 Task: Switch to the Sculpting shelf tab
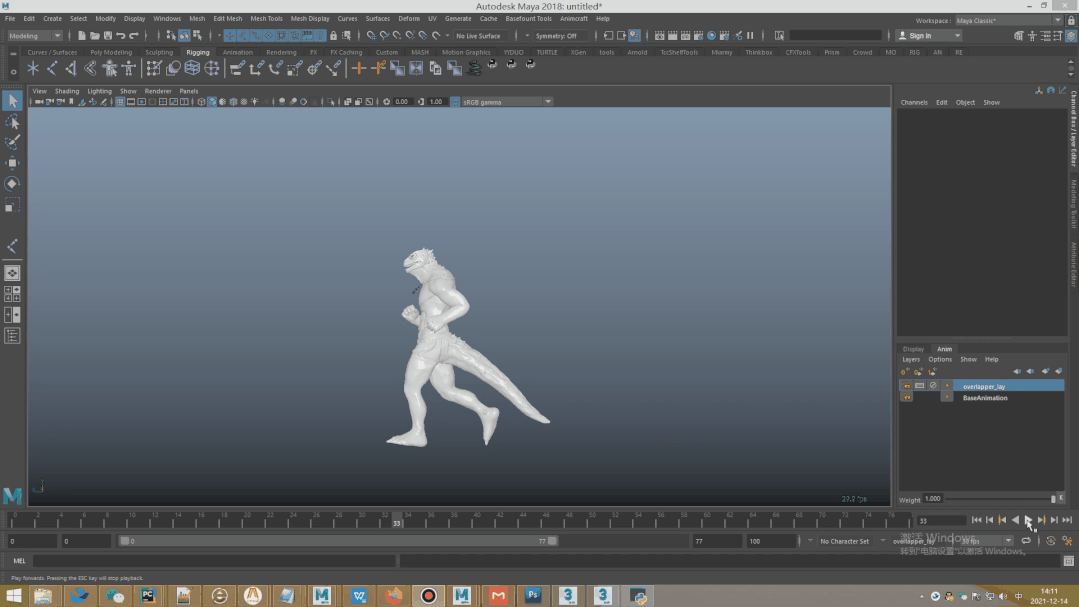[x=159, y=52]
